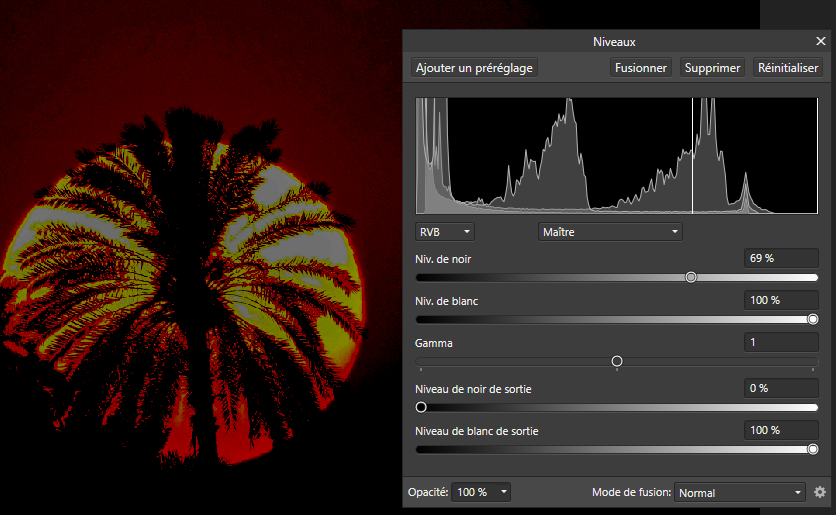Click the Niveau de noir de sortie label

point(473,389)
